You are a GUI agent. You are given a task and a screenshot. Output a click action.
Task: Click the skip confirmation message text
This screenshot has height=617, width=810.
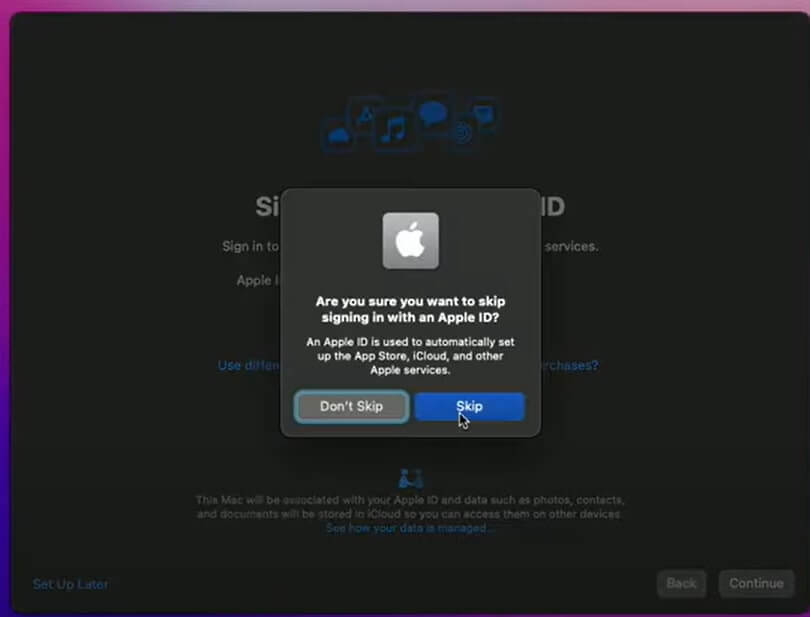411,309
